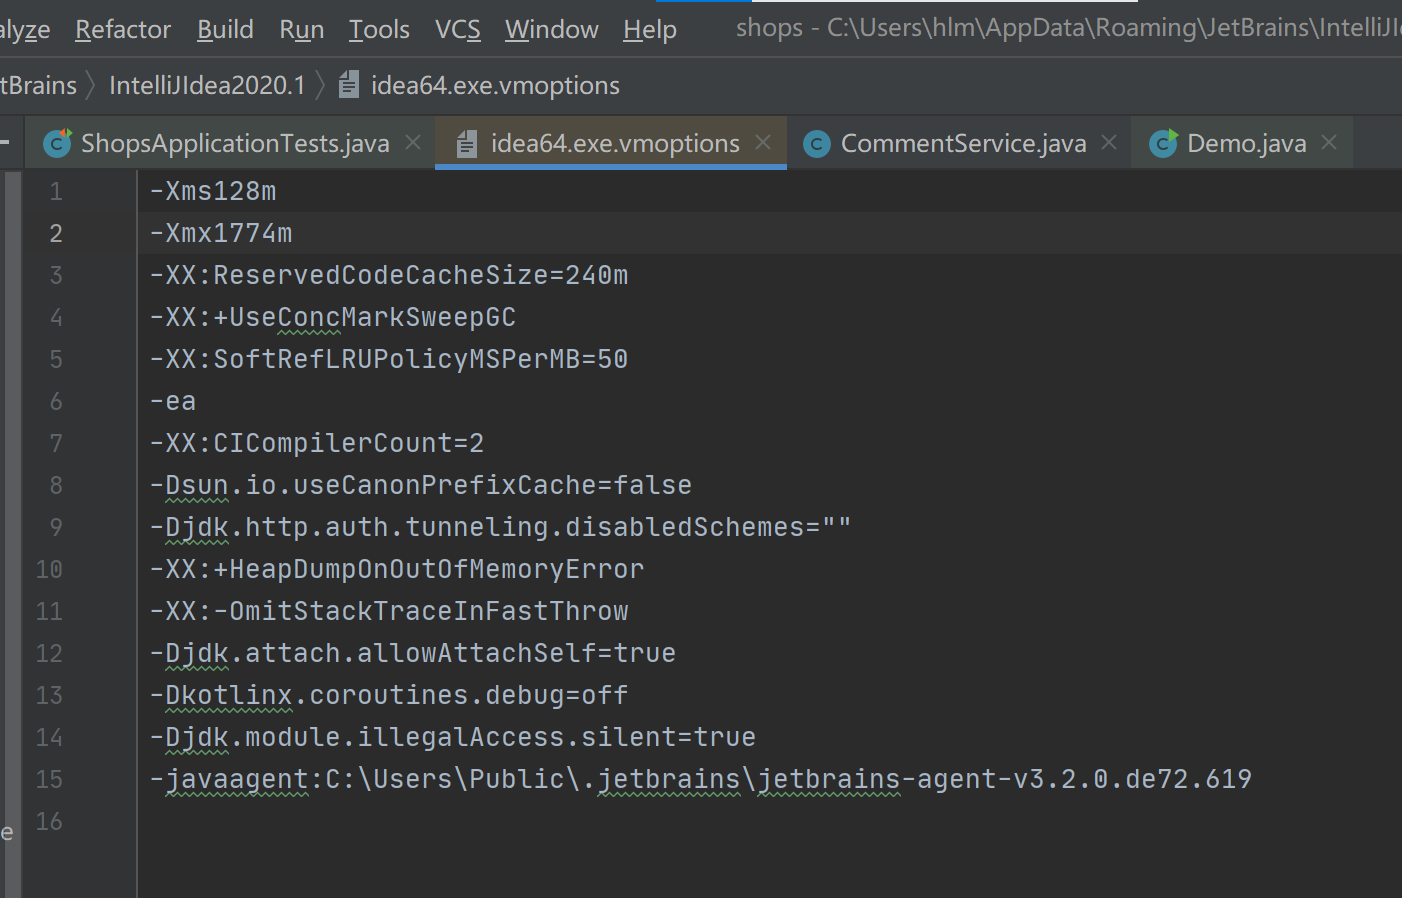Image resolution: width=1402 pixels, height=898 pixels.
Task: Click the vmoptions file icon in tab
Action: 466,144
